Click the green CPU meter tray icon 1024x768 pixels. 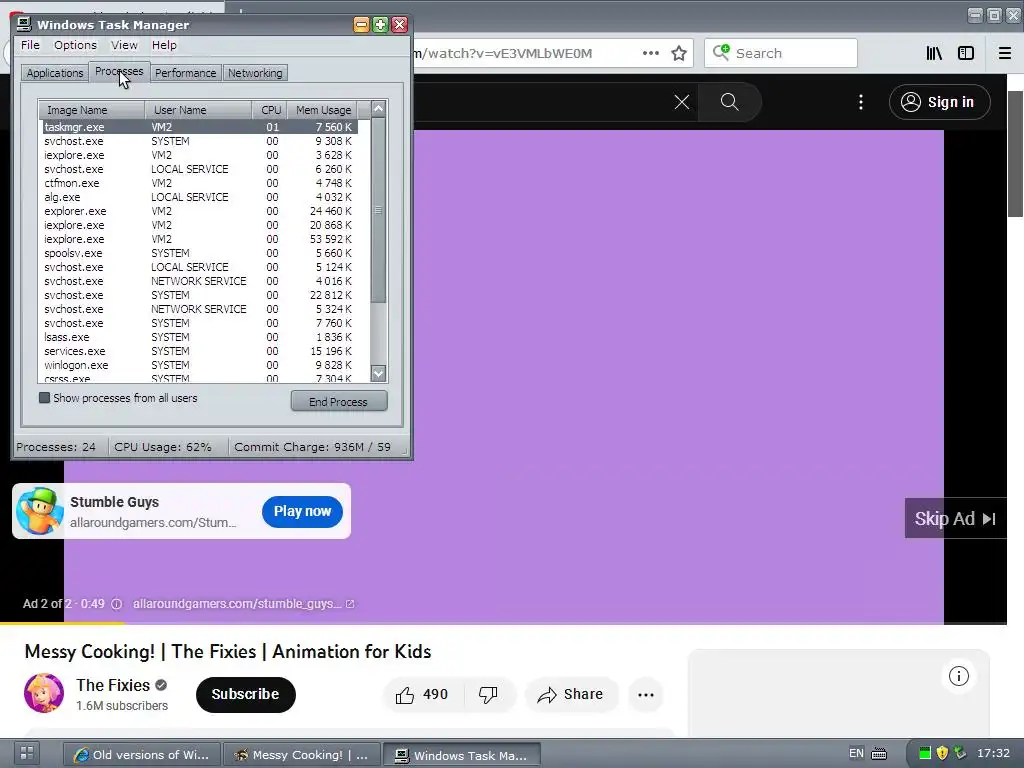[925, 753]
